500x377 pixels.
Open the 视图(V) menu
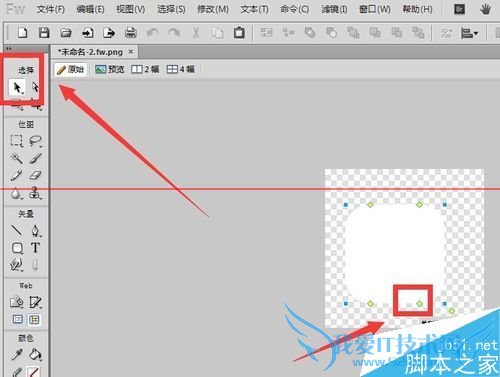(130, 9)
